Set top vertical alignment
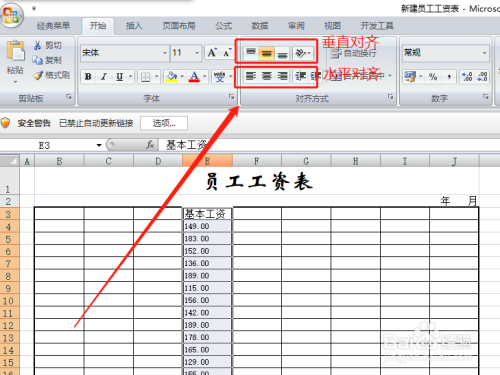Image resolution: width=500 pixels, height=375 pixels. point(251,53)
